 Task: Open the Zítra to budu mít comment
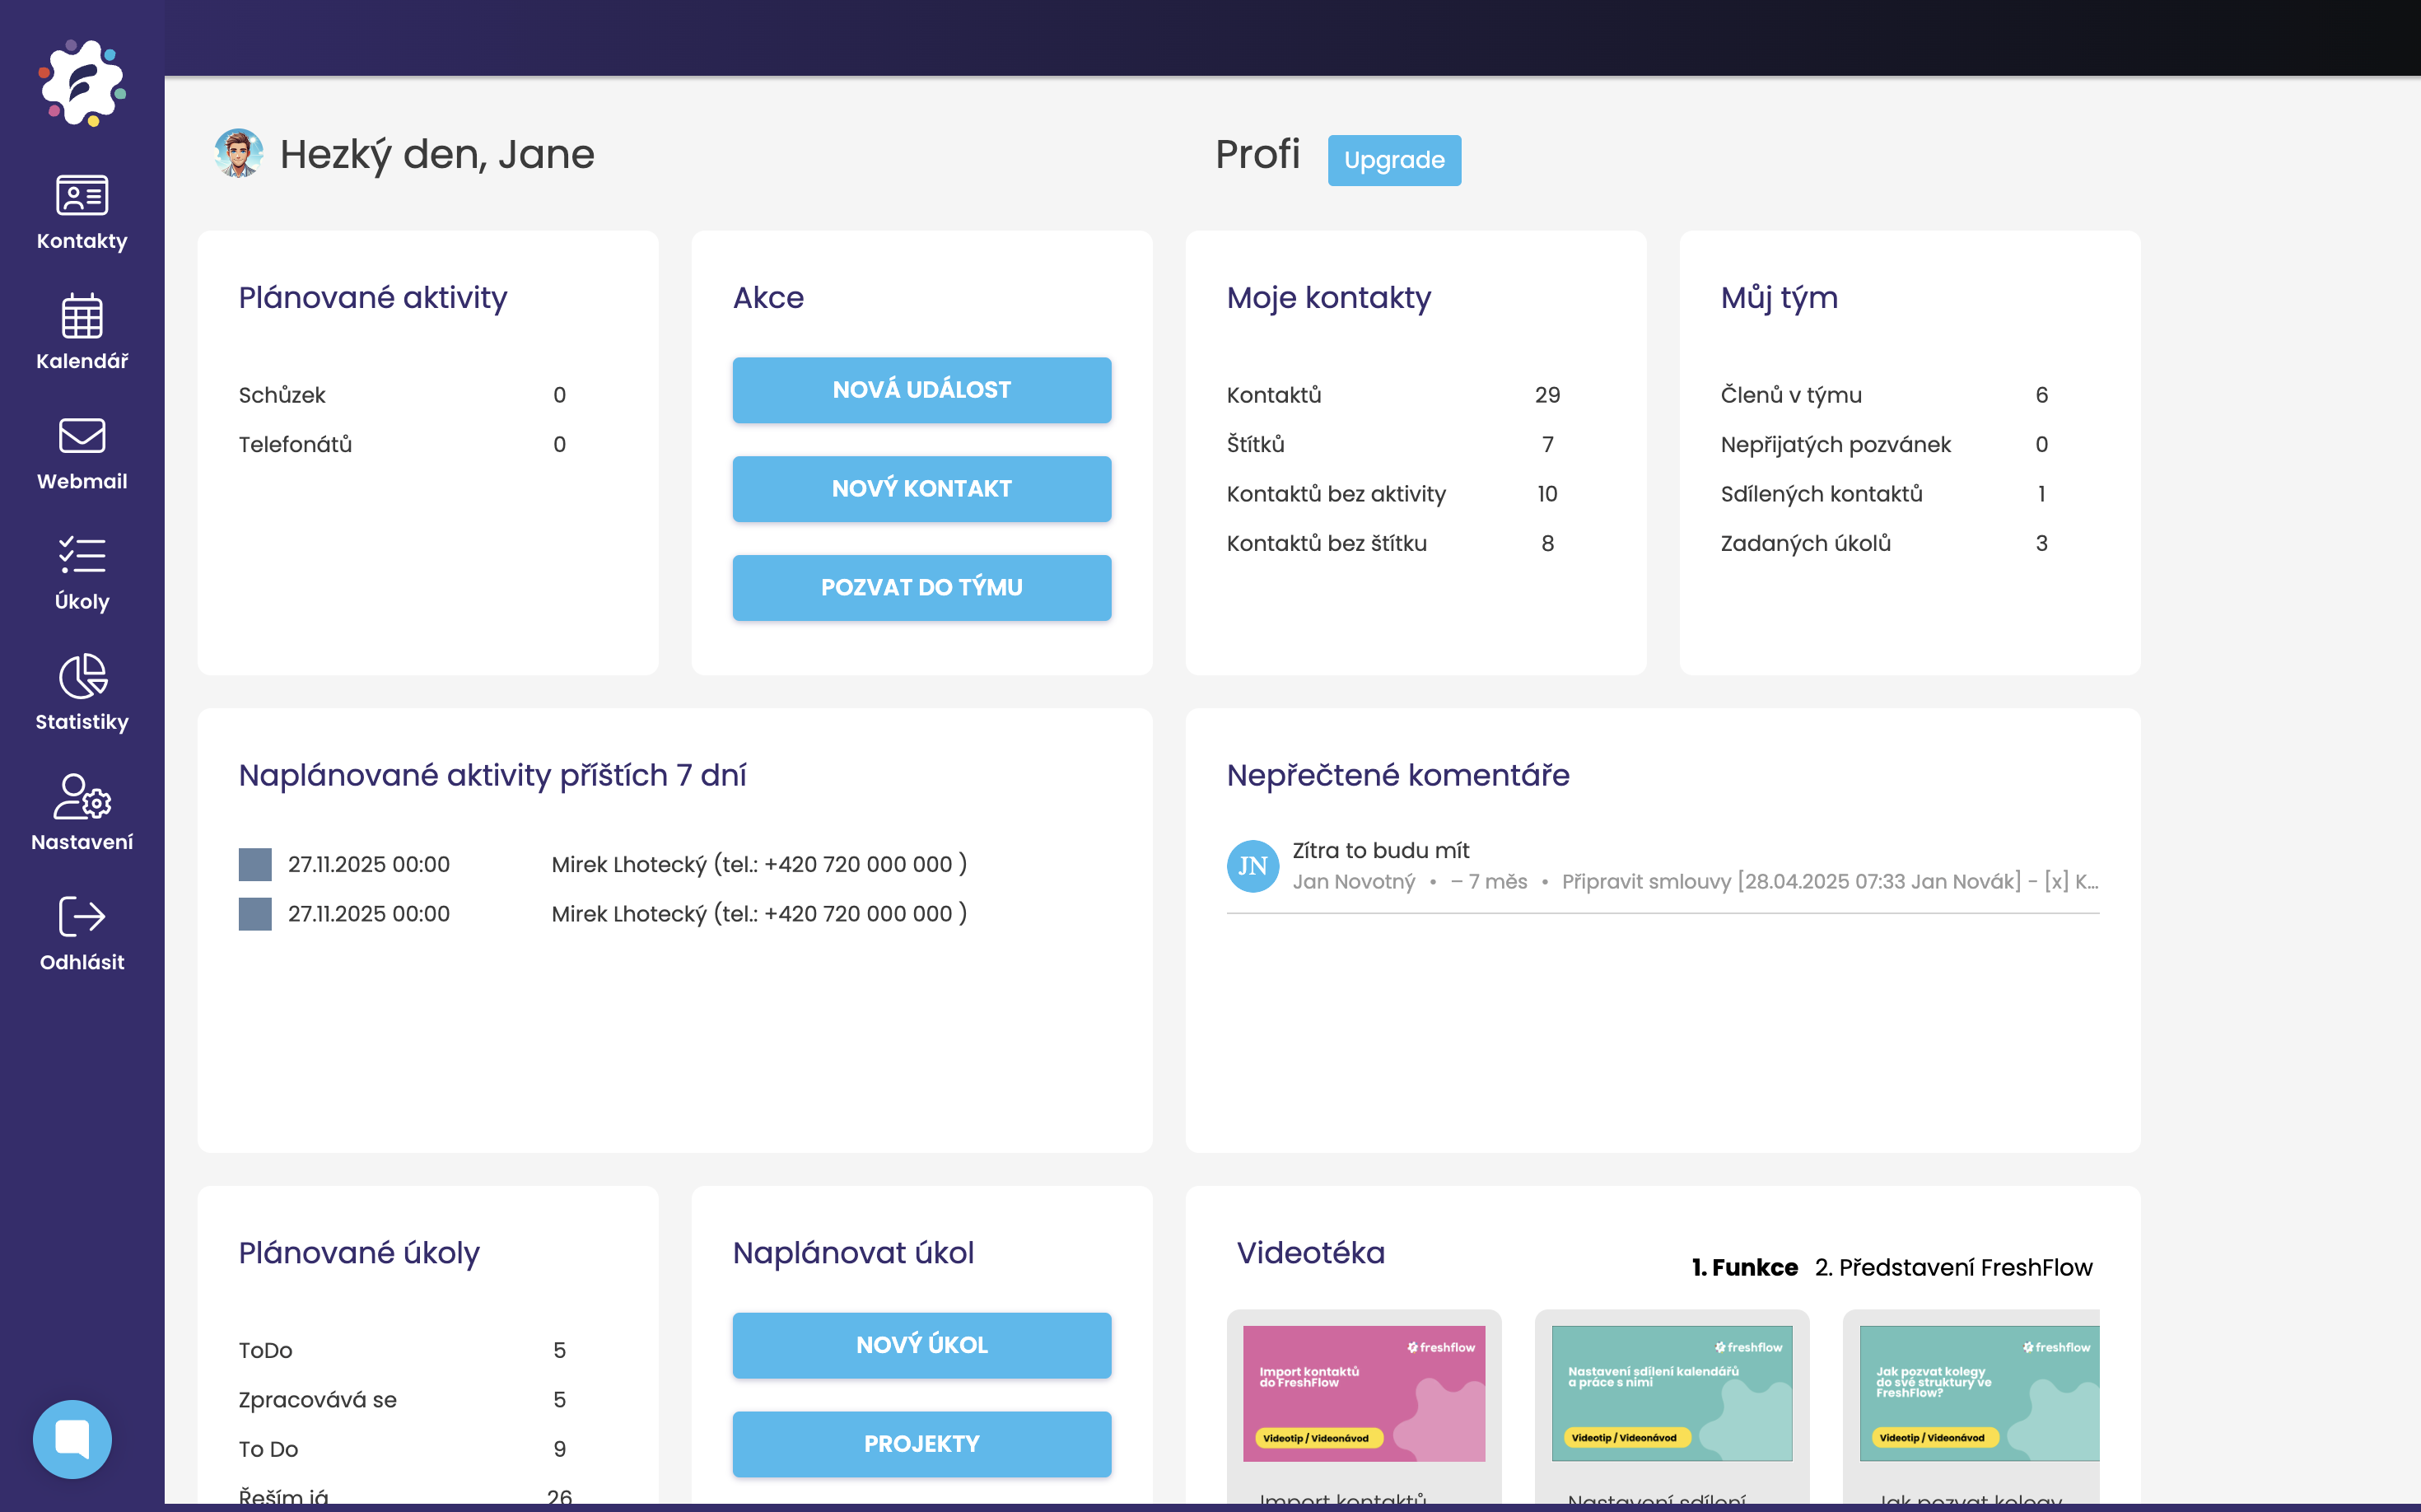(1380, 851)
